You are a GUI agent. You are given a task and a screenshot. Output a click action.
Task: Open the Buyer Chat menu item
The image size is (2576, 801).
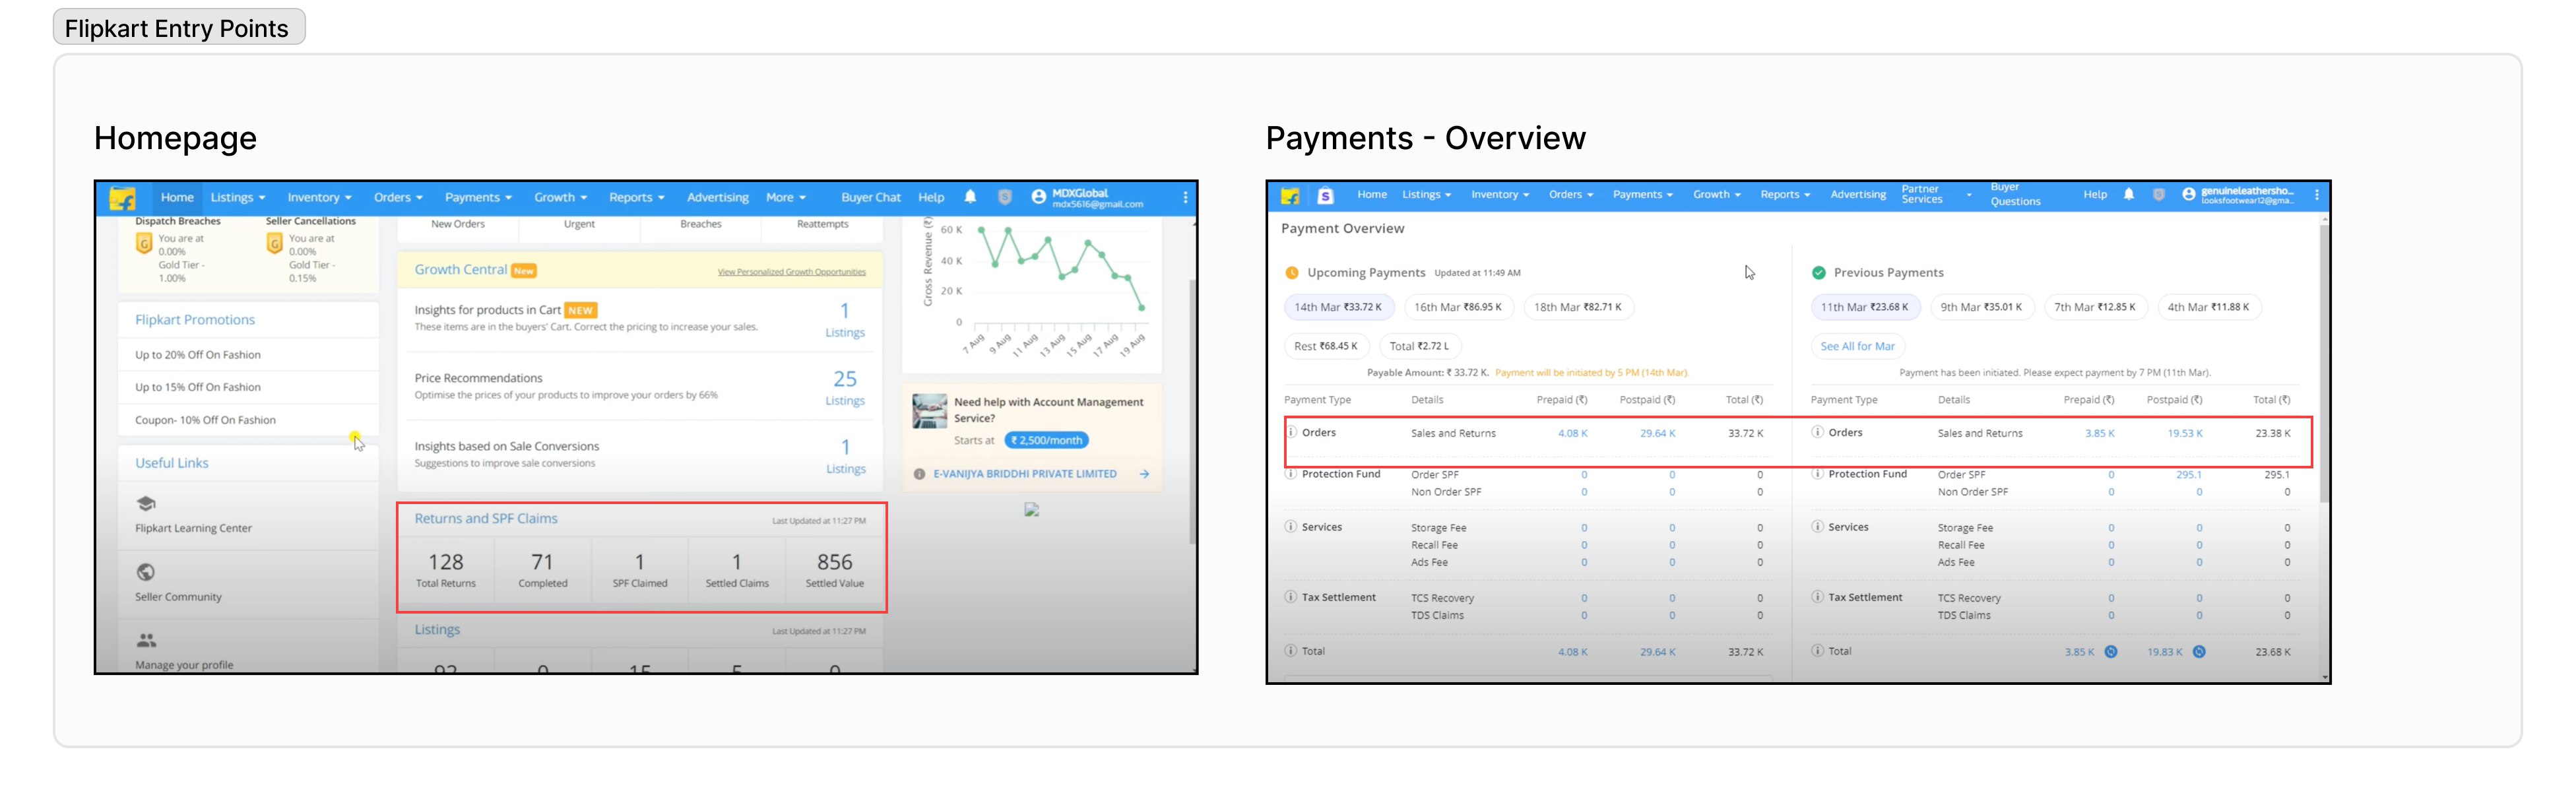pyautogui.click(x=870, y=197)
